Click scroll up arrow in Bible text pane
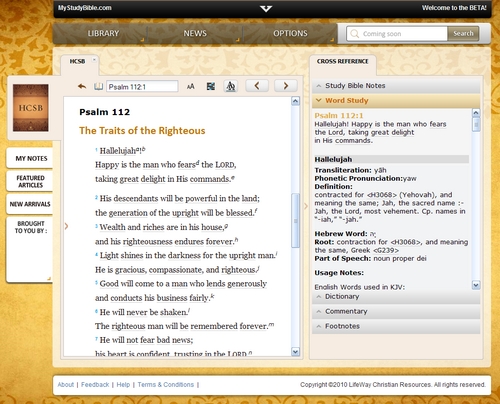Screen dimensions: 500x404 pos(295,101)
